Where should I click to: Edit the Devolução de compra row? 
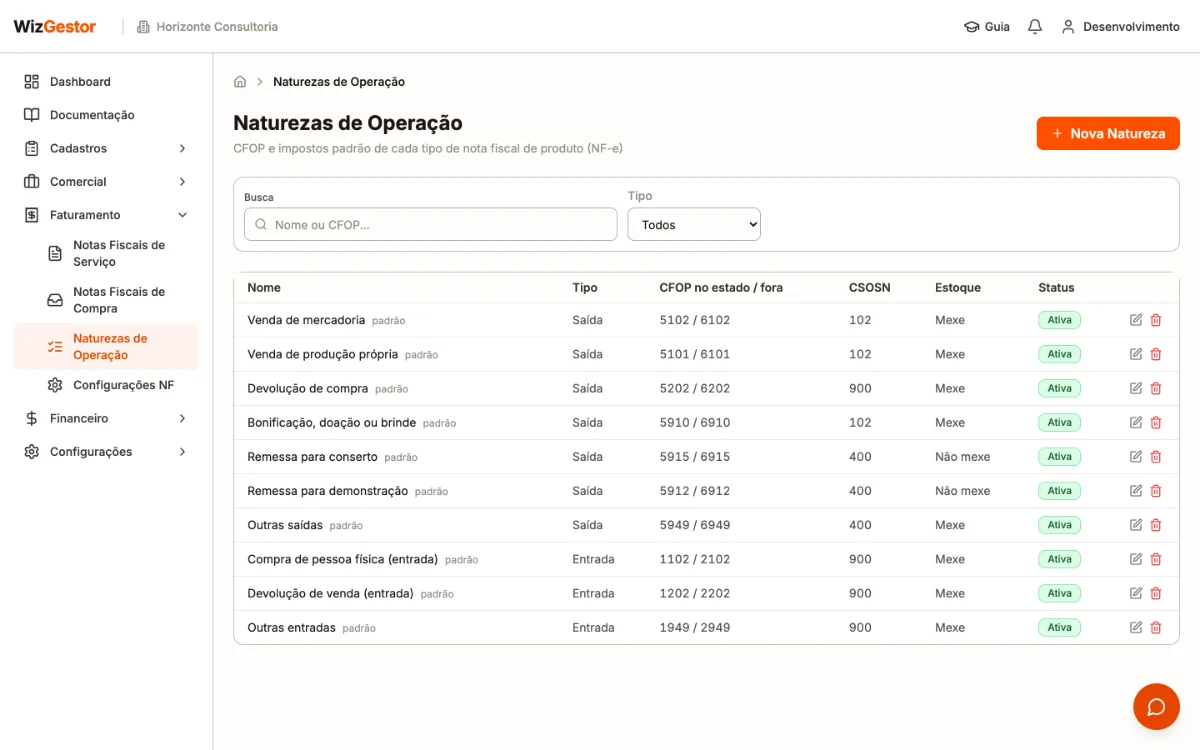[x=1136, y=388]
